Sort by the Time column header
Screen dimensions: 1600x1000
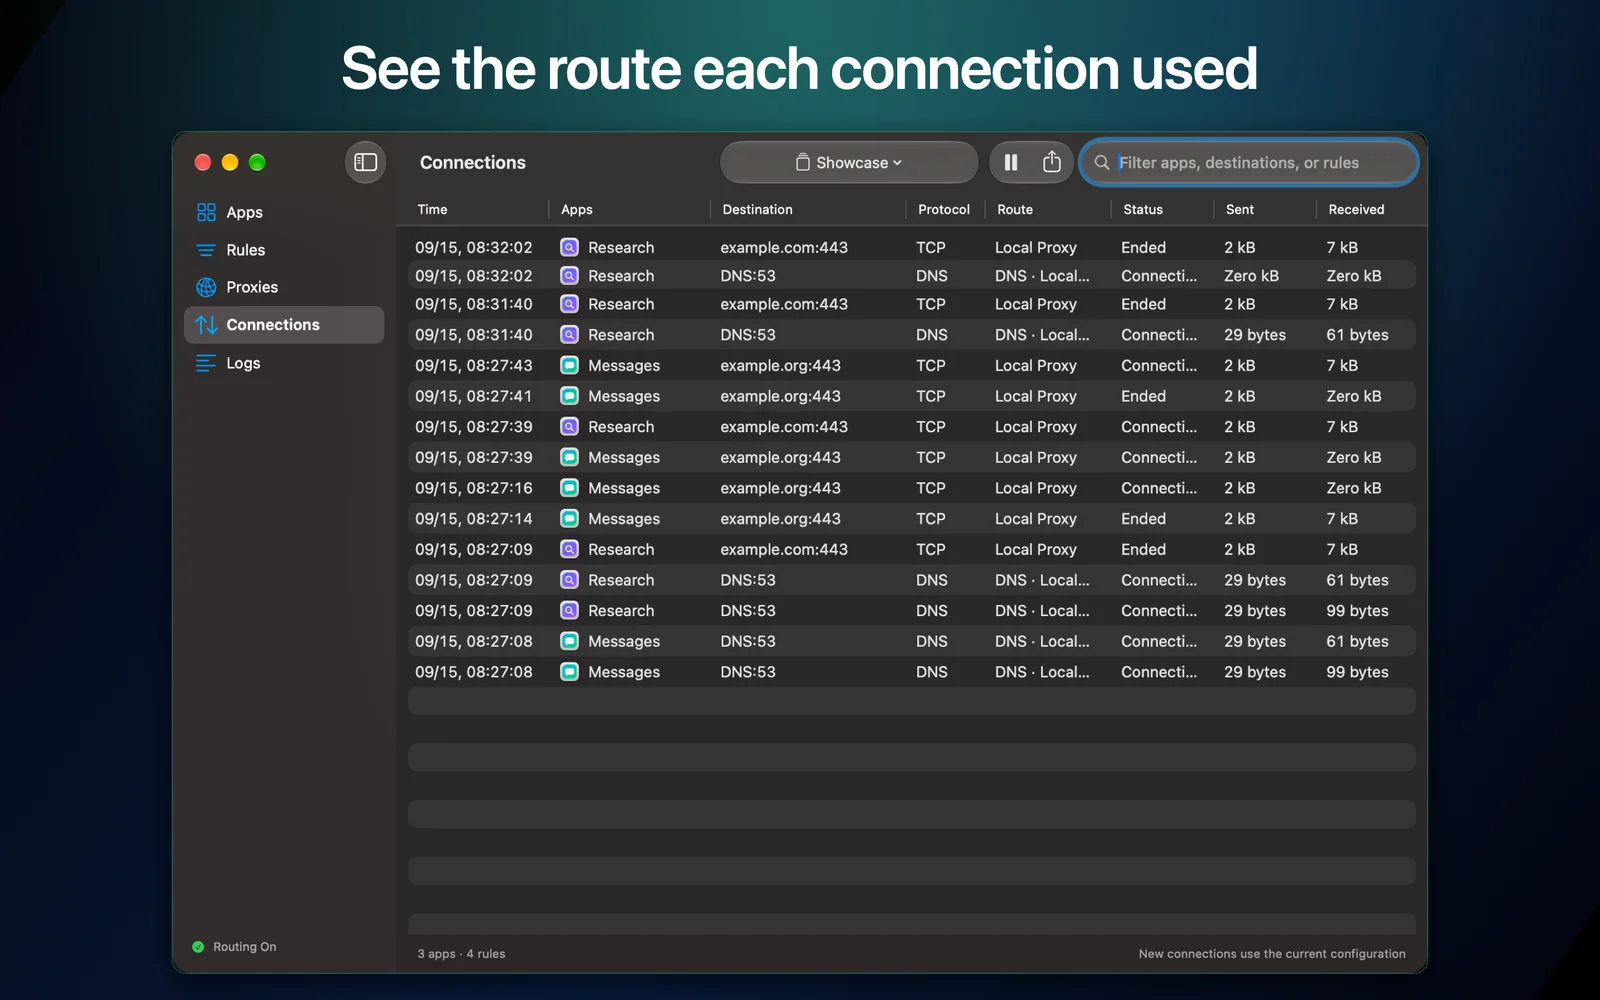pos(432,209)
